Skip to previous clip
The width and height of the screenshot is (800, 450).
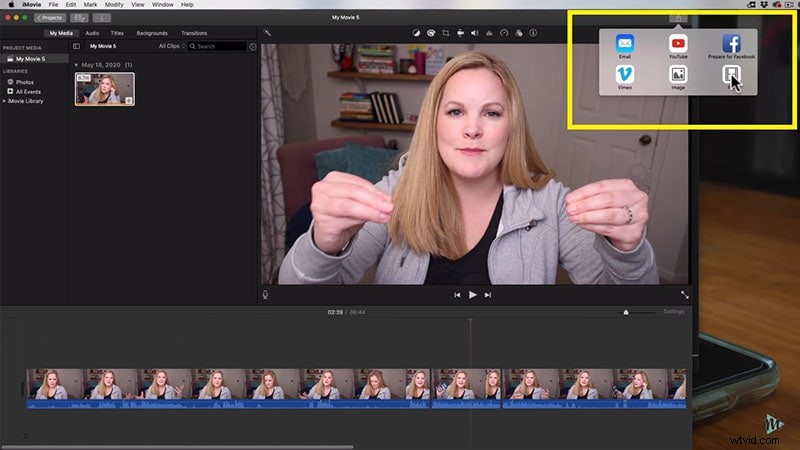click(457, 295)
